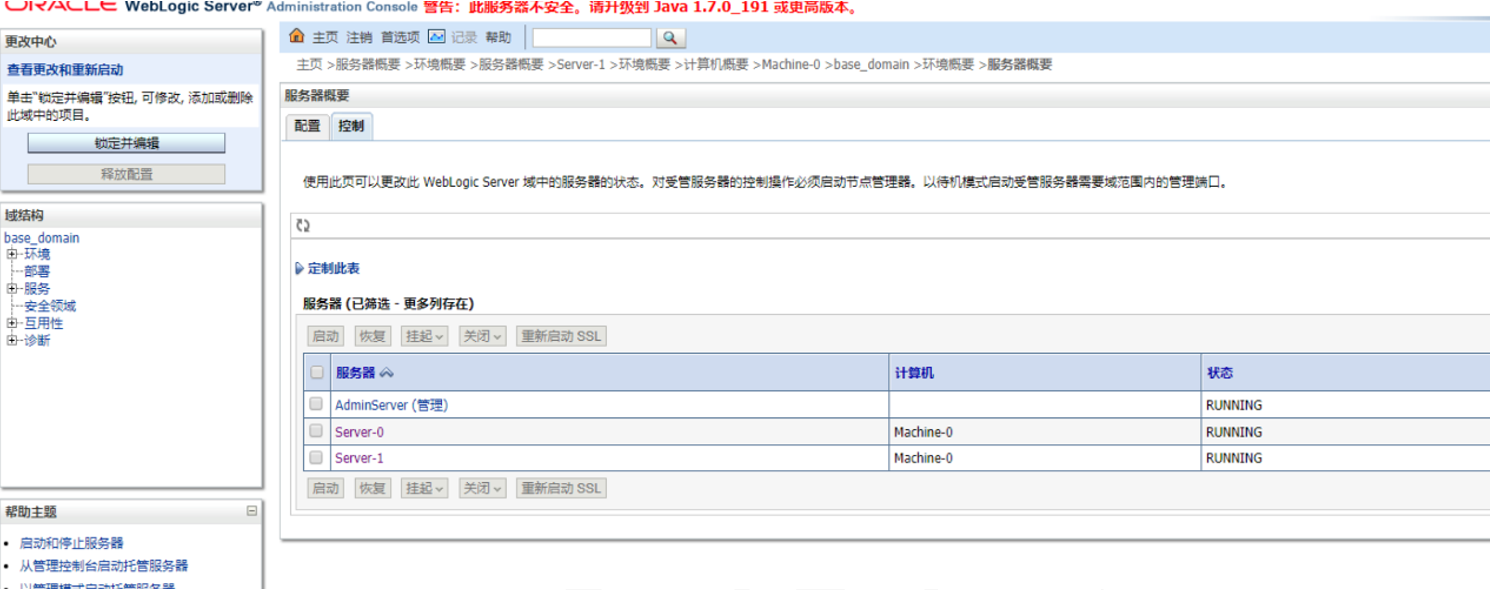Tick the select-all checkbox in table header

click(x=317, y=372)
